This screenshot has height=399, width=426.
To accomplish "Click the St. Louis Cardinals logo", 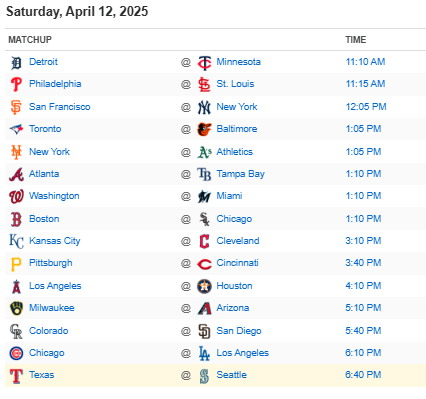I will [x=204, y=85].
